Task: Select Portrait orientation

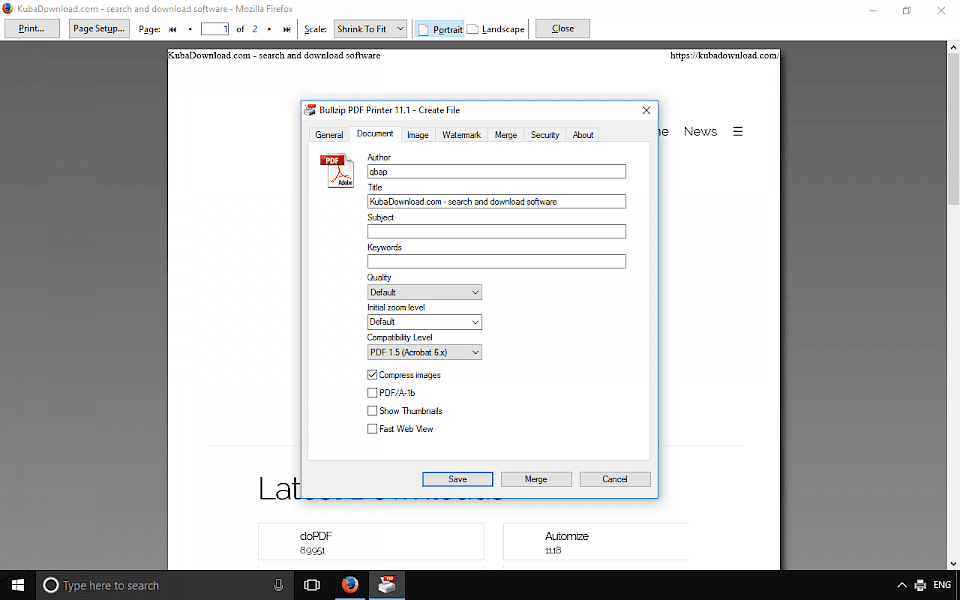Action: click(440, 29)
